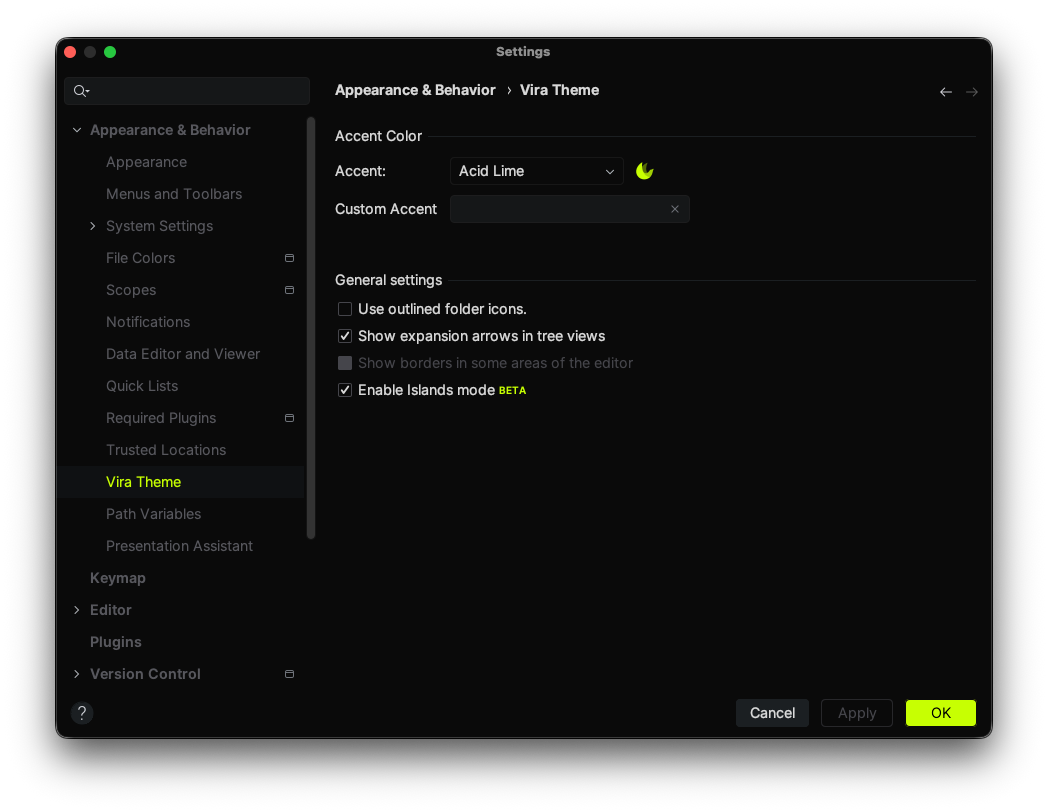Open Data Editor and Viewer settings
1048x812 pixels.
click(182, 354)
